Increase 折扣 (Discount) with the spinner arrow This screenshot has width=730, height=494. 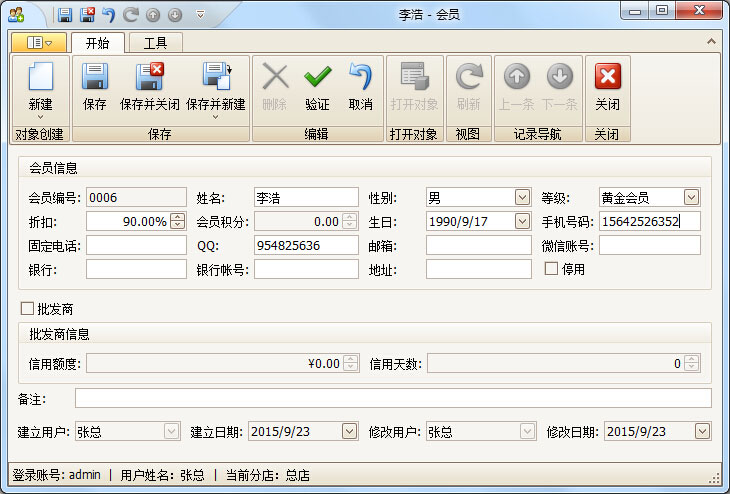pyautogui.click(x=178, y=217)
